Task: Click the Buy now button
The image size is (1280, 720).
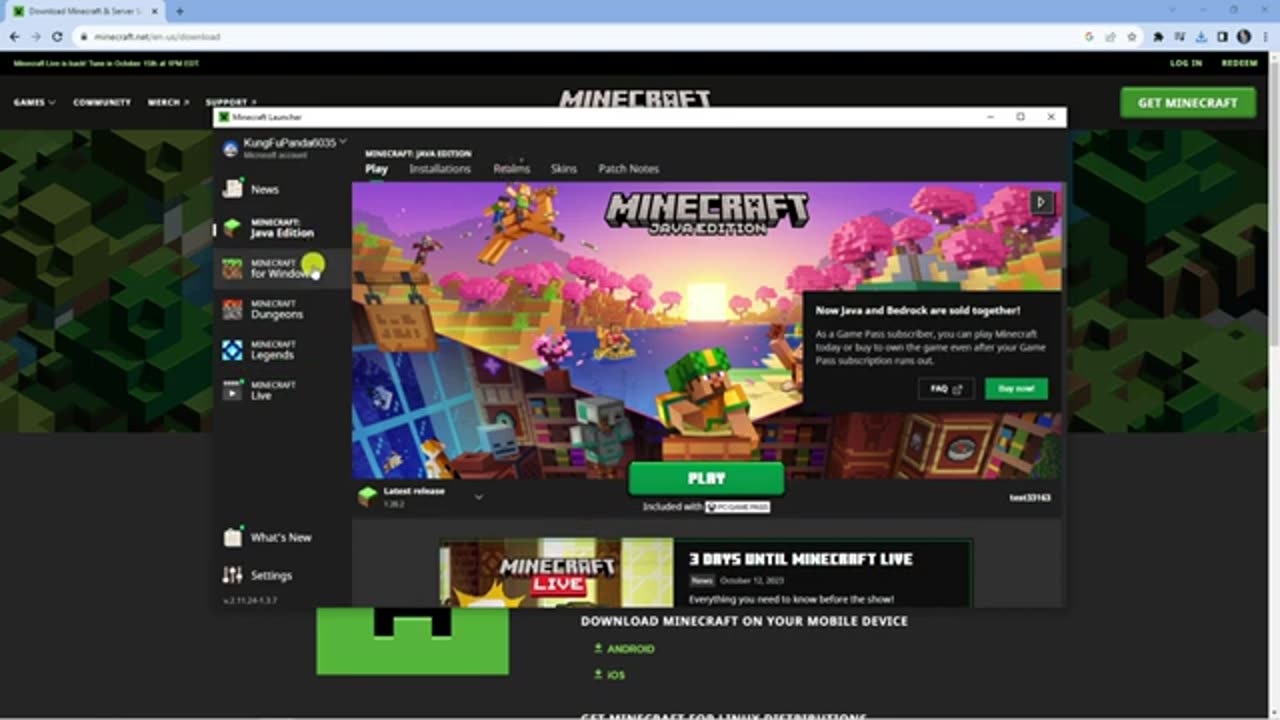Action: click(x=1016, y=388)
